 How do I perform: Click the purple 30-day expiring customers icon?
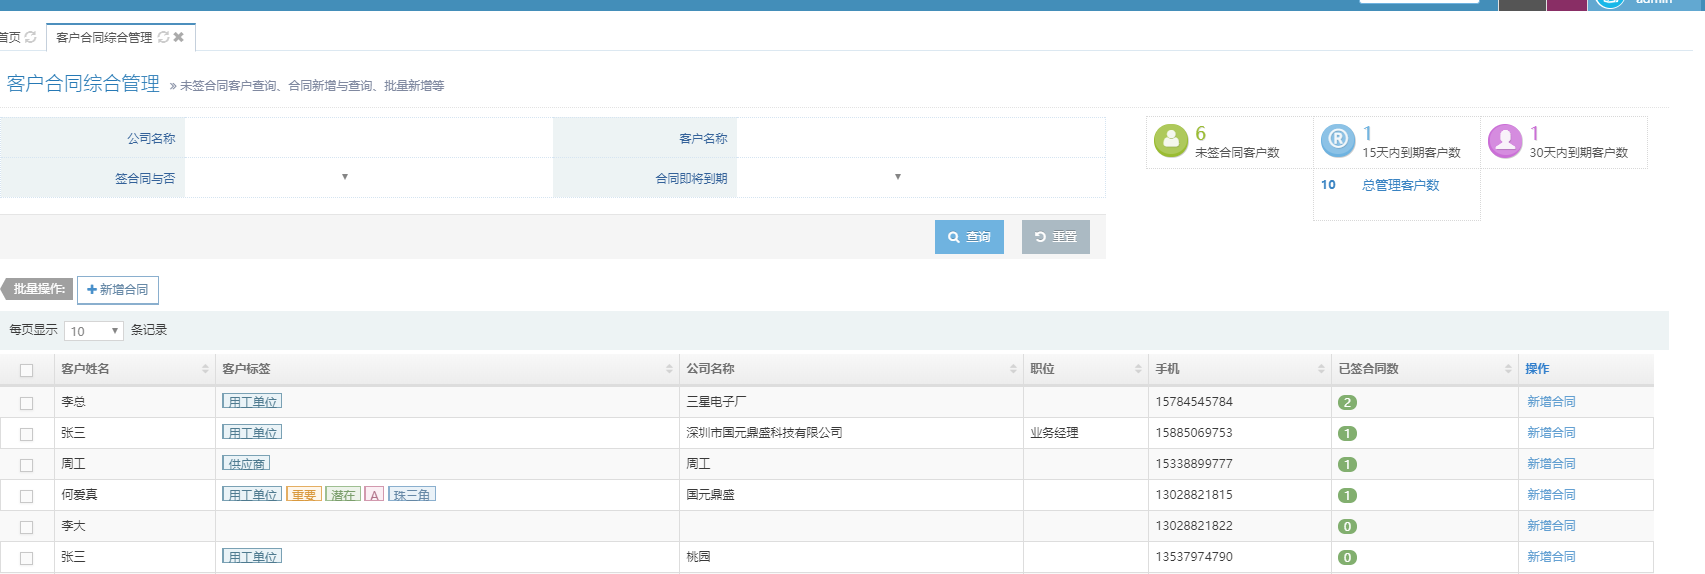click(x=1504, y=141)
